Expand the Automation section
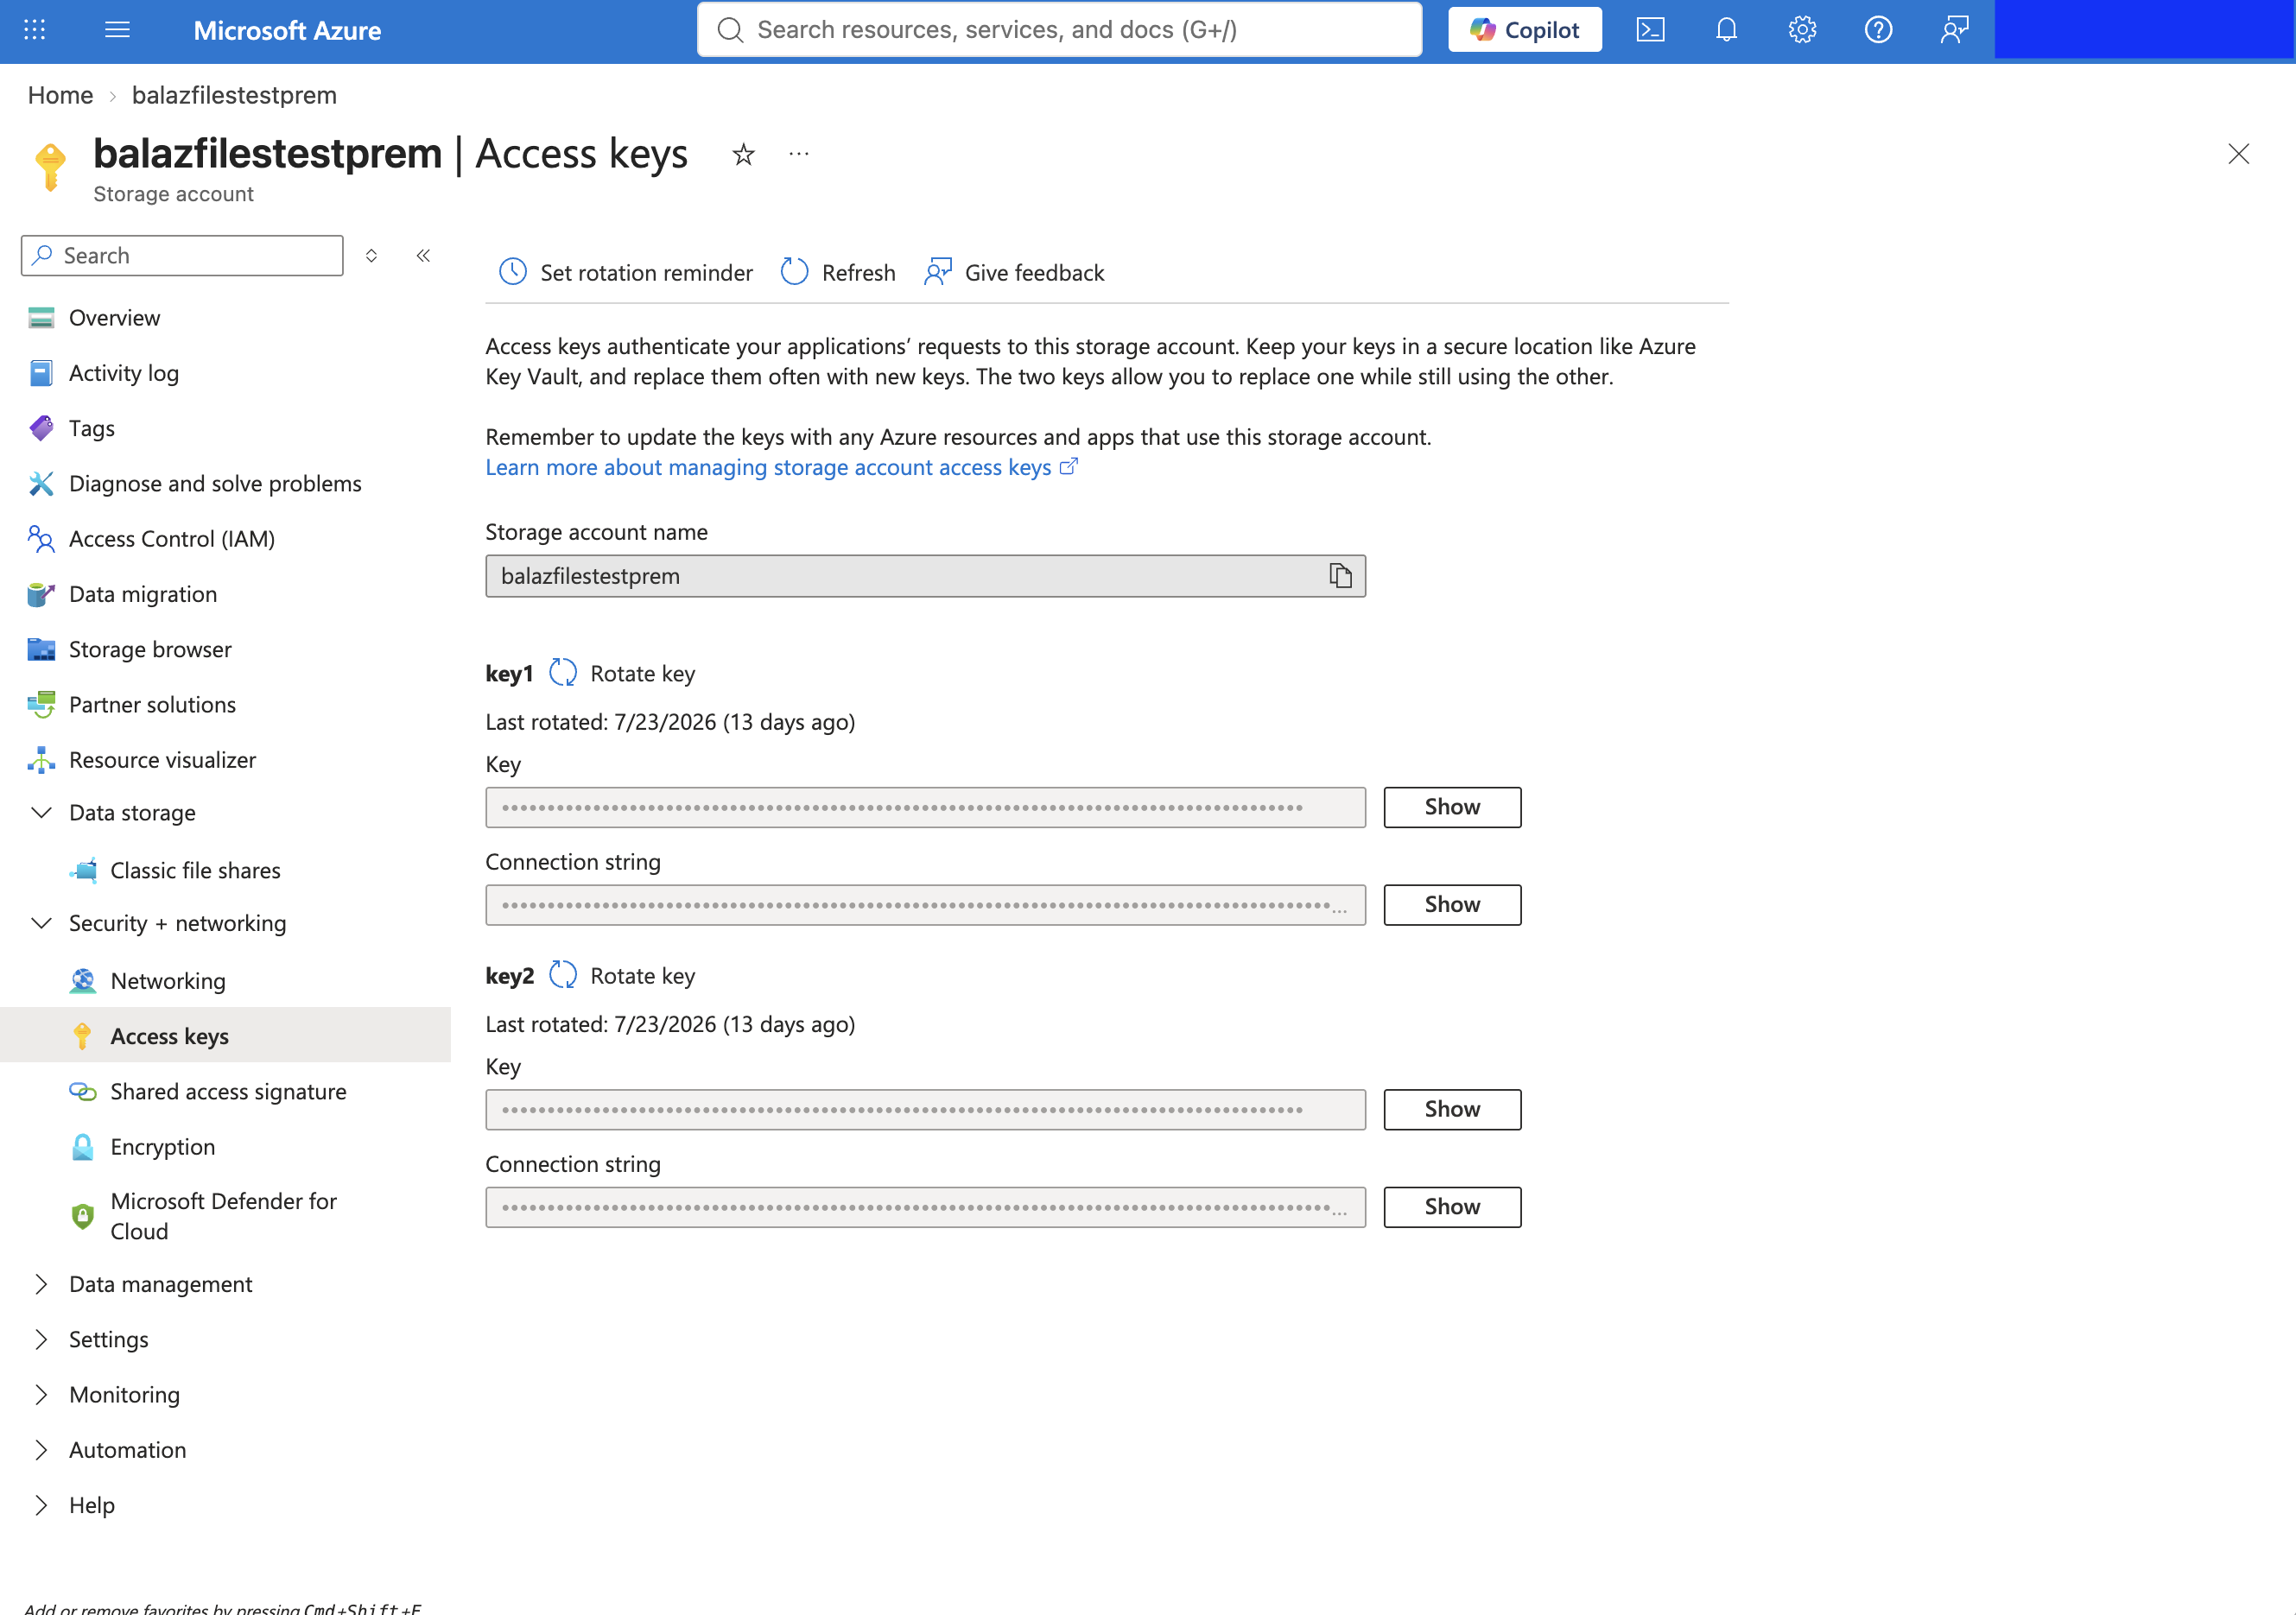The width and height of the screenshot is (2296, 1615). click(41, 1450)
